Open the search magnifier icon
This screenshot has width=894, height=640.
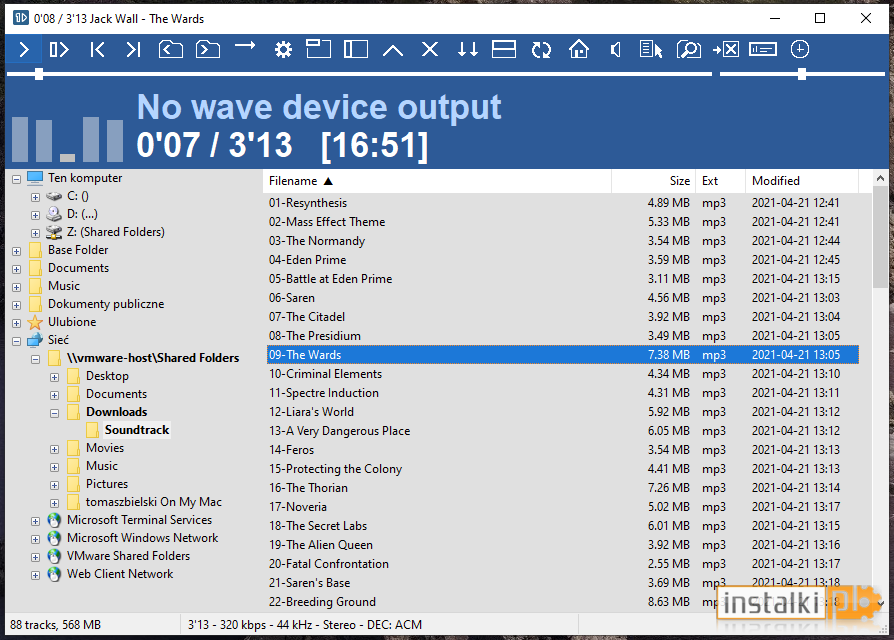[688, 50]
